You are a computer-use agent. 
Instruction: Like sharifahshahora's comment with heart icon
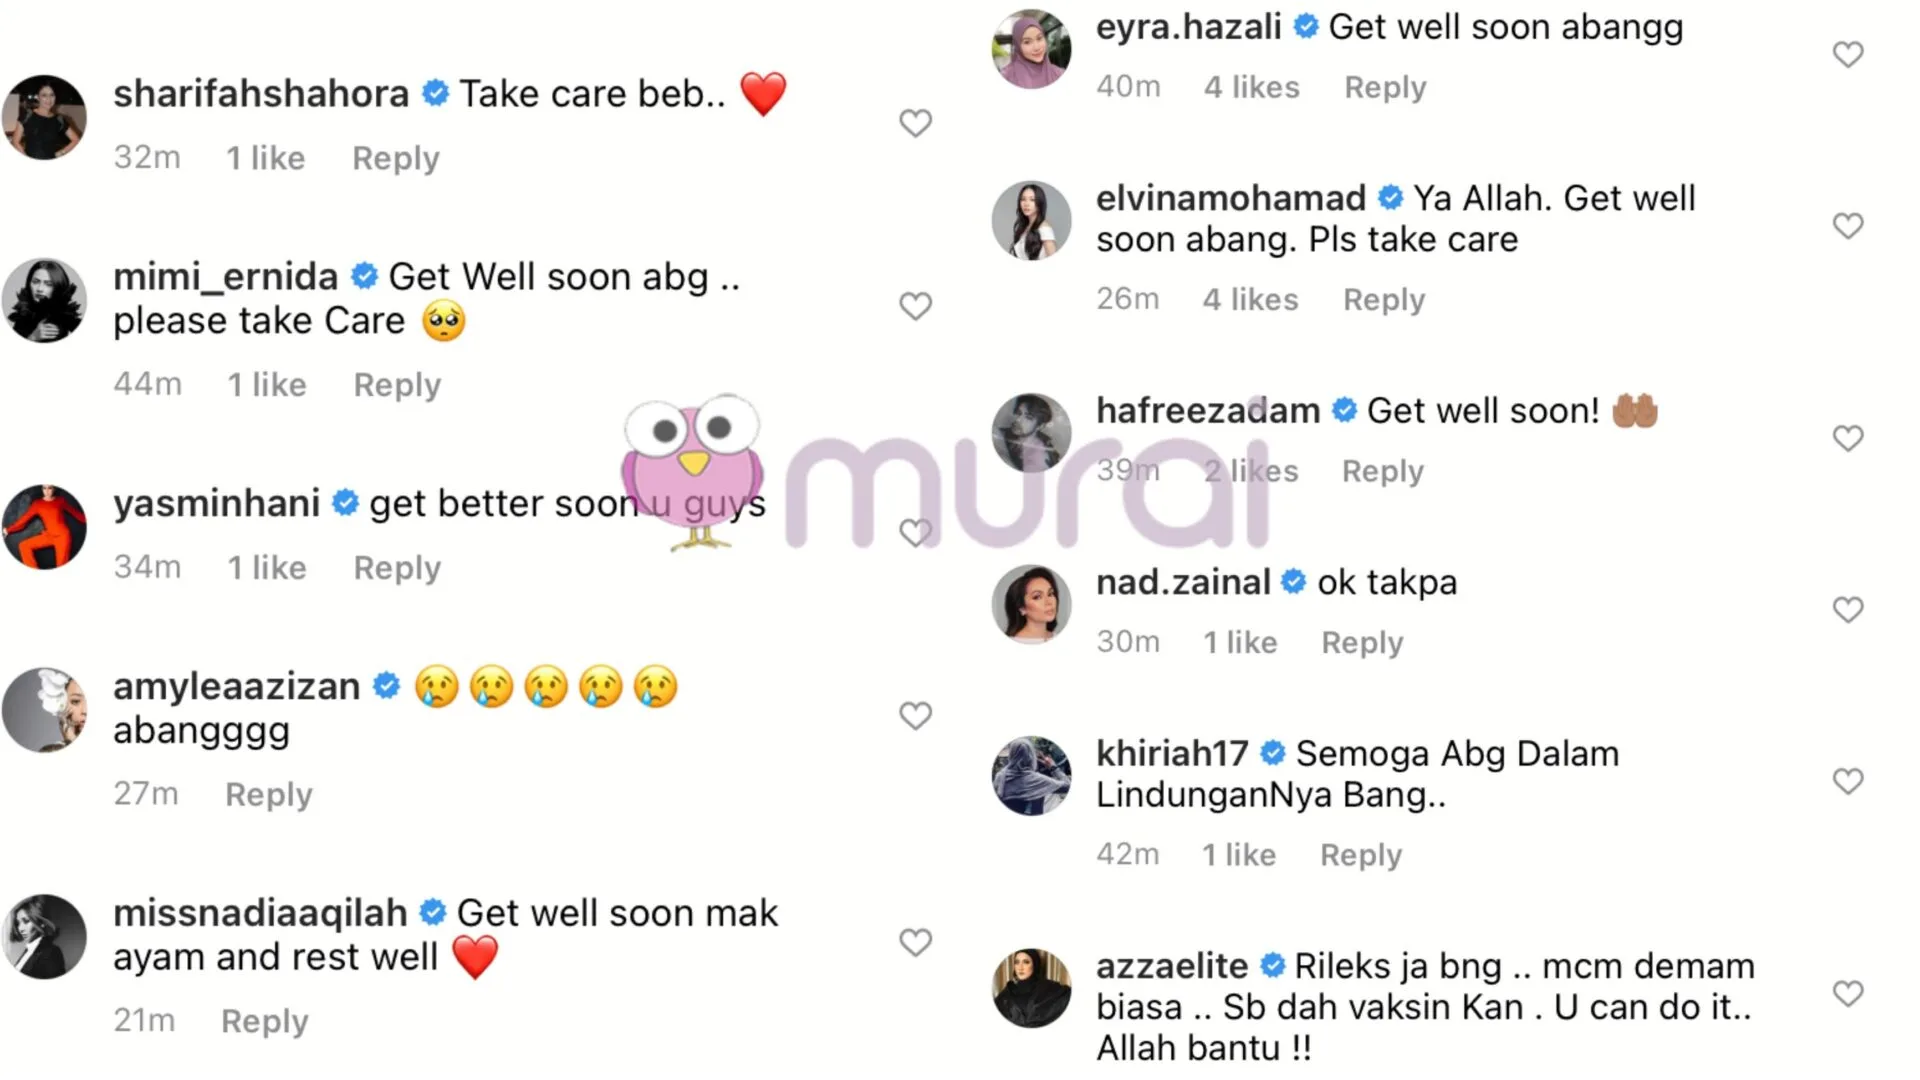(915, 123)
